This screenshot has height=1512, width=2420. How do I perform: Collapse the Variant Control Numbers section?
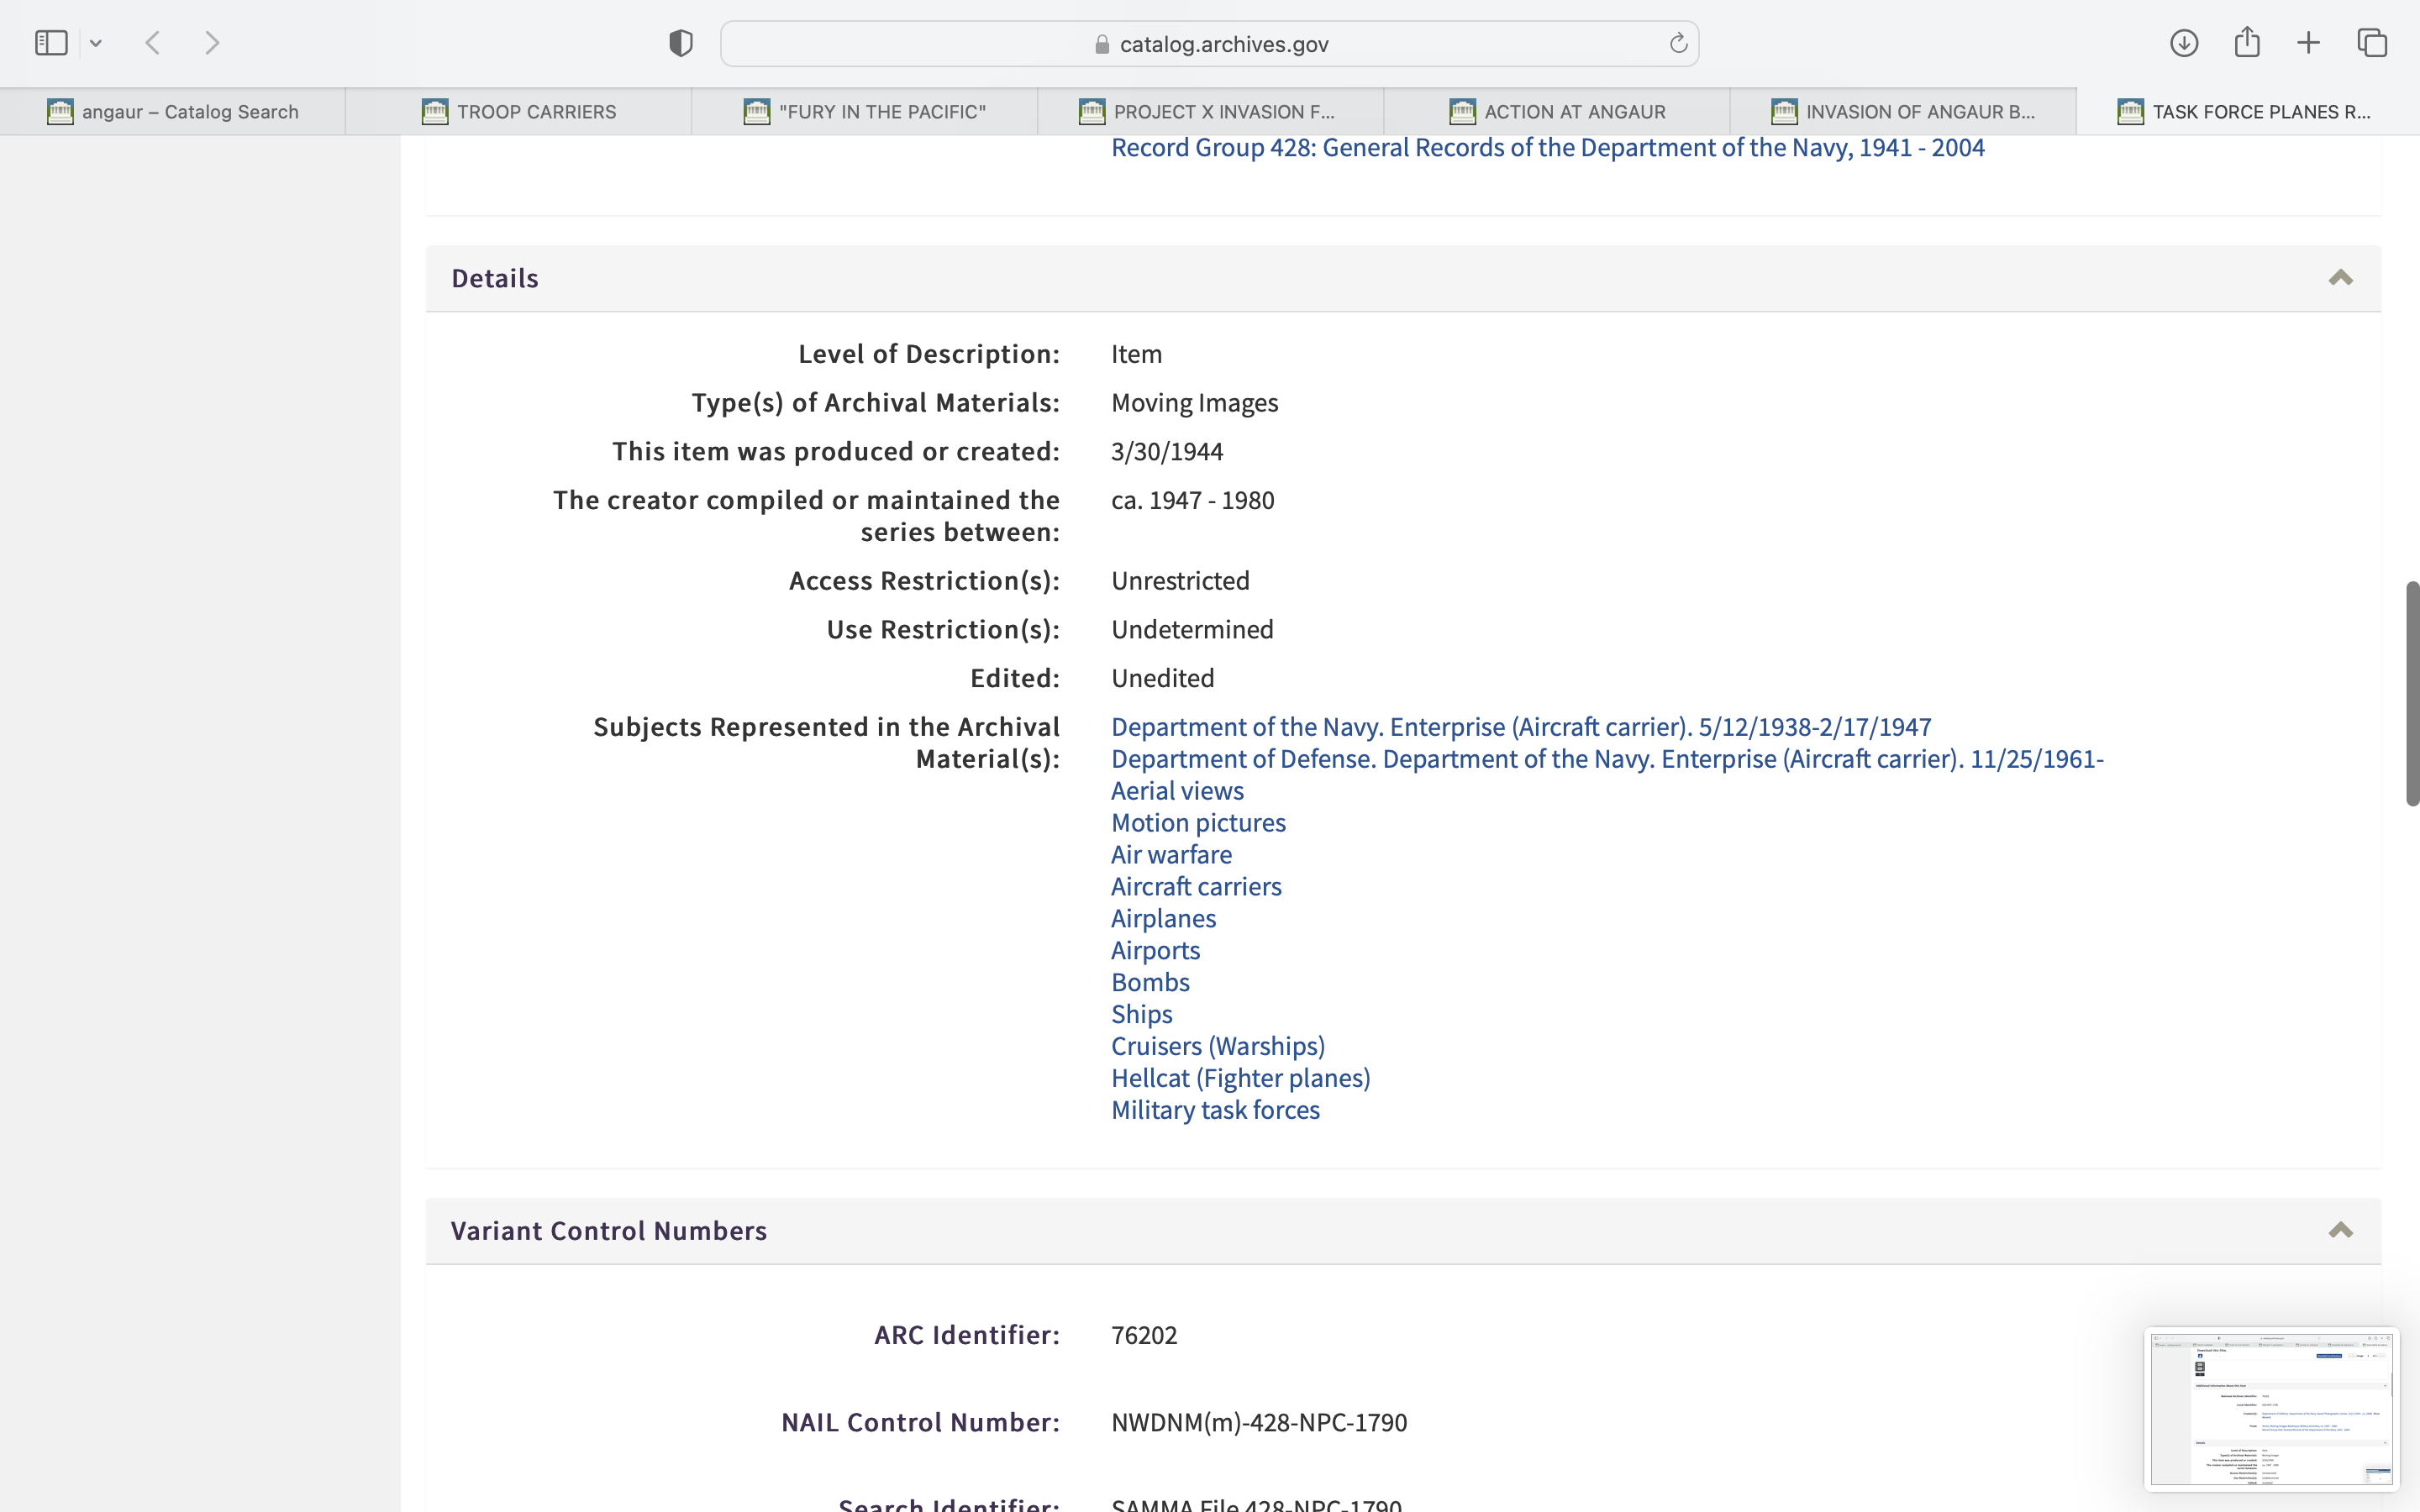click(2340, 1230)
